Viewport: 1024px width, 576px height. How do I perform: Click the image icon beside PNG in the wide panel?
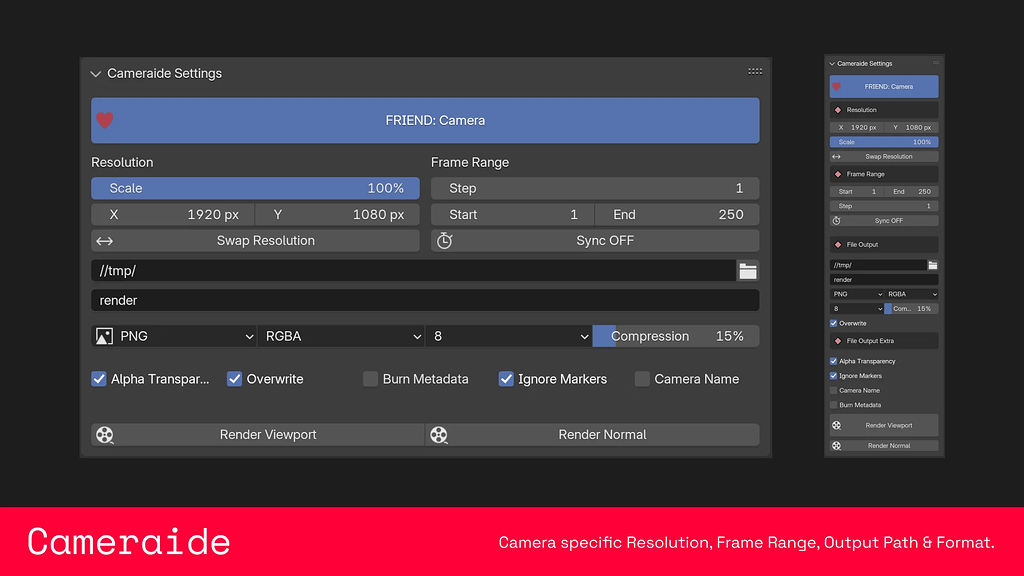tap(104, 336)
